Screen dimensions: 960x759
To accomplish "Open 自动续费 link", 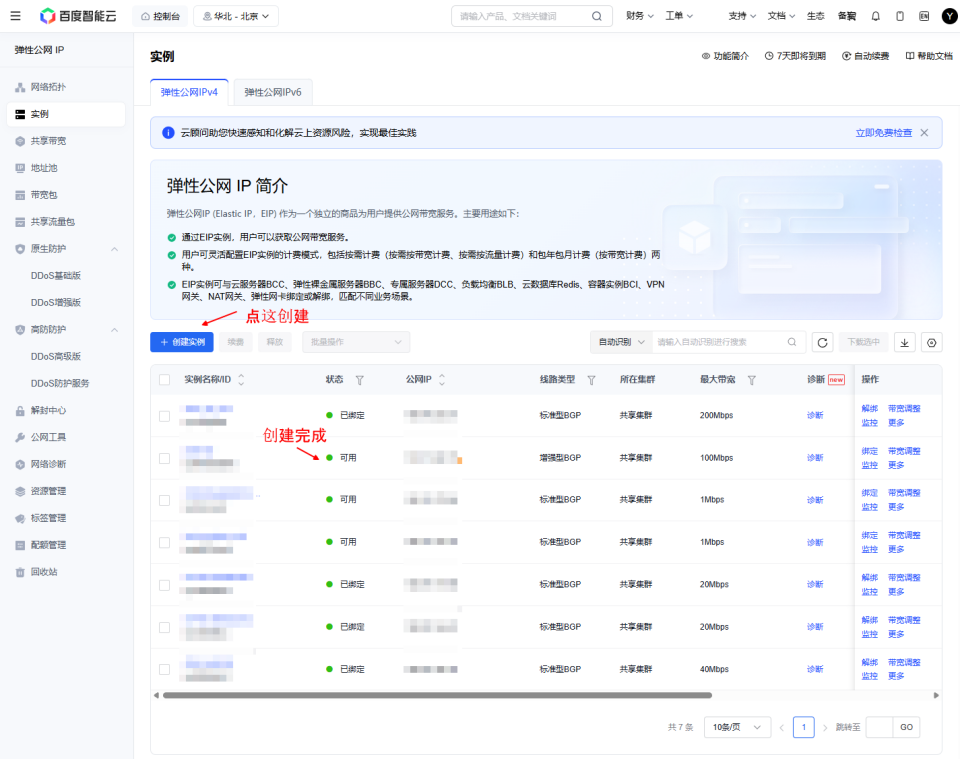I will tap(865, 56).
